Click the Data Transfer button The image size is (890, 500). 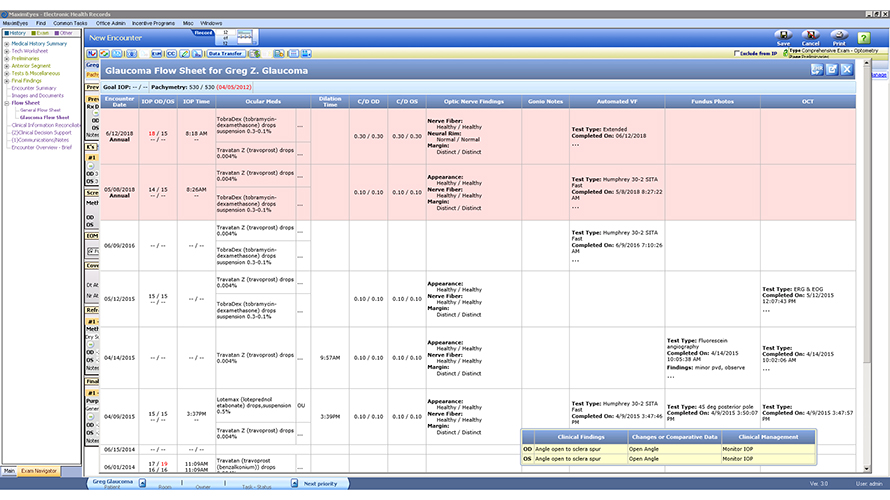[225, 53]
